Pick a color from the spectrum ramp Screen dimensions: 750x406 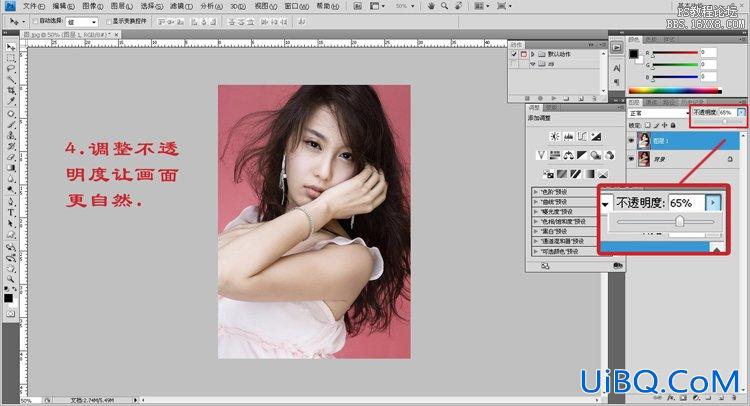(x=675, y=90)
